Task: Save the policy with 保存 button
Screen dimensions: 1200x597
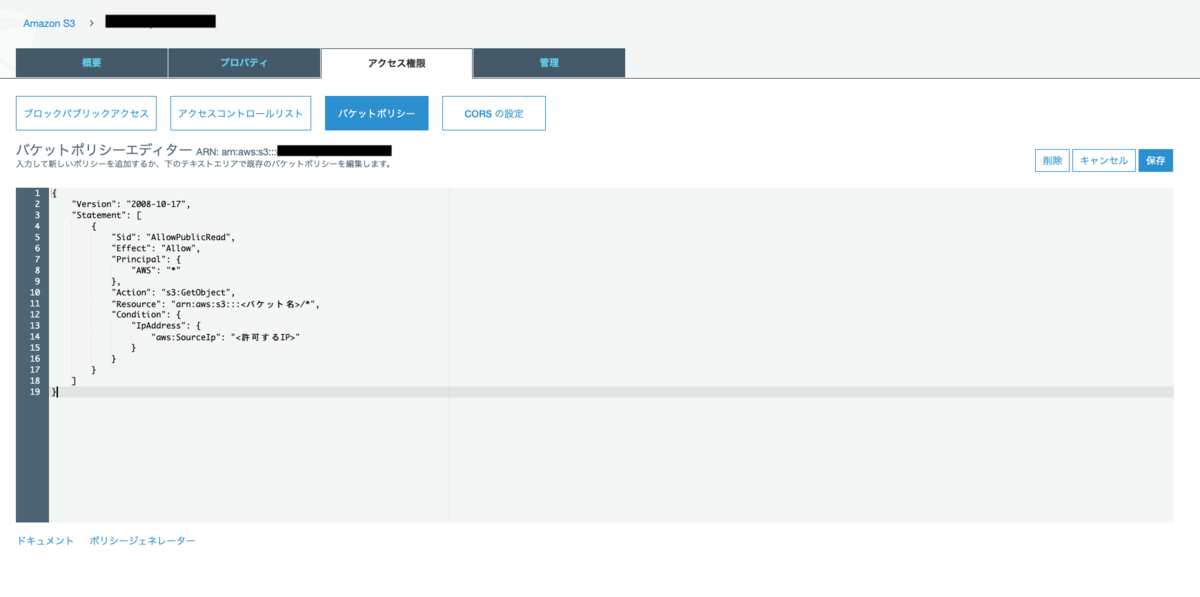Action: (1155, 160)
